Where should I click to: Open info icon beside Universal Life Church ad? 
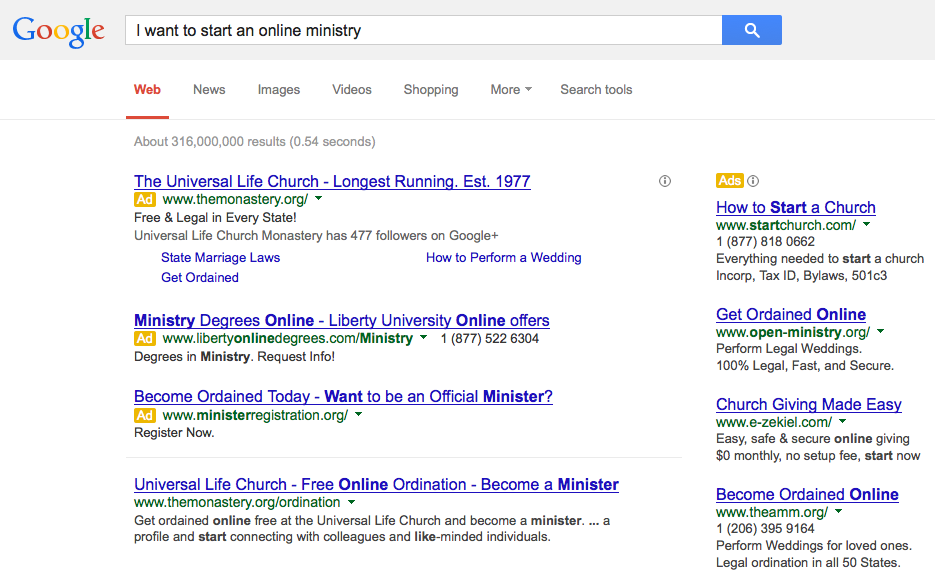click(x=665, y=181)
